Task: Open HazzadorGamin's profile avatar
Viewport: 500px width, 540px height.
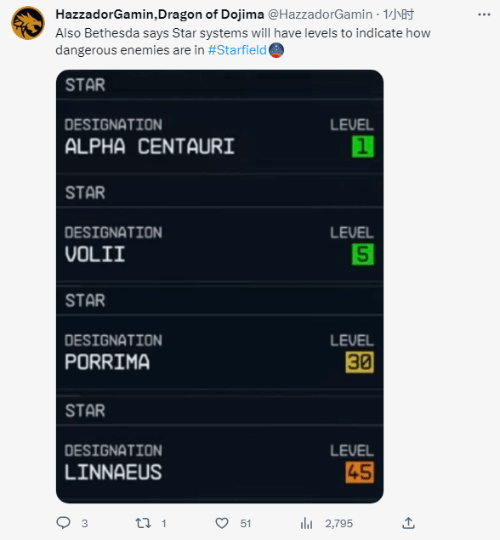Action: coord(28,23)
